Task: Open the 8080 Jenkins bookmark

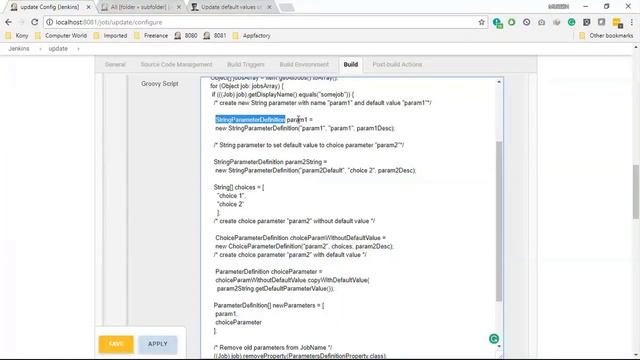Action: (x=186, y=36)
